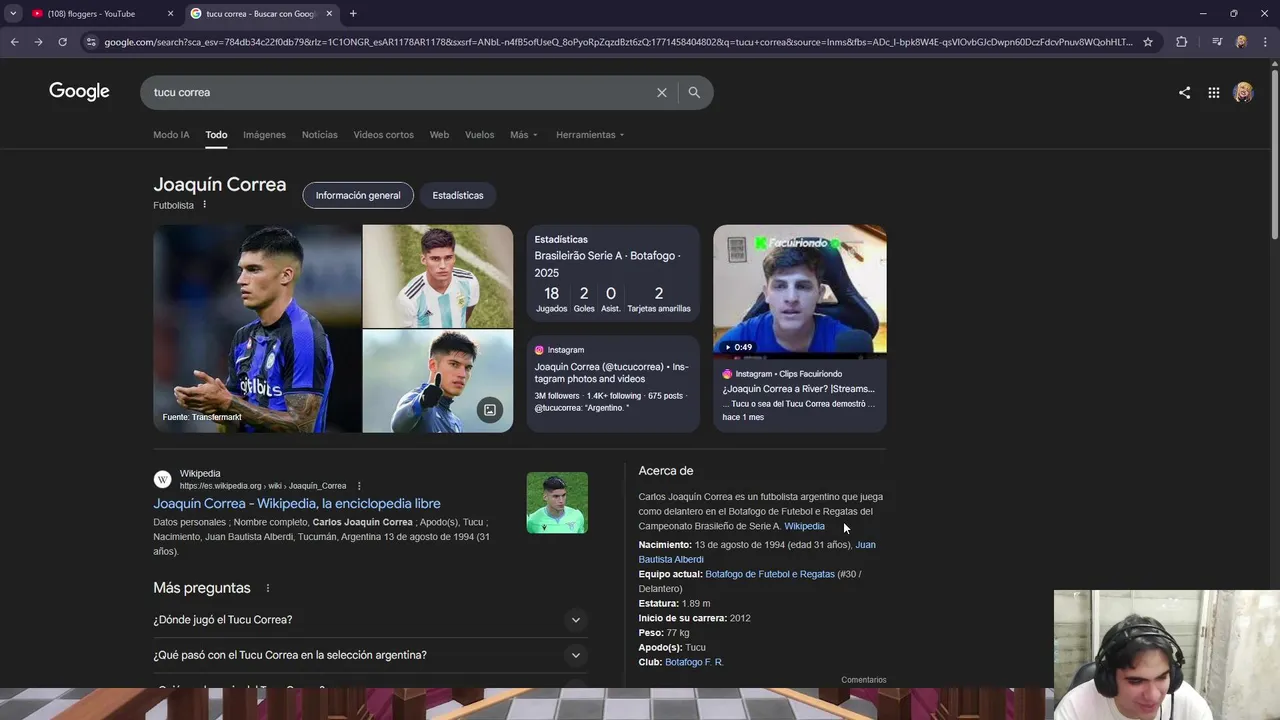Switch to Modo IA tab
Viewport: 1280px width, 720px height.
click(x=171, y=135)
